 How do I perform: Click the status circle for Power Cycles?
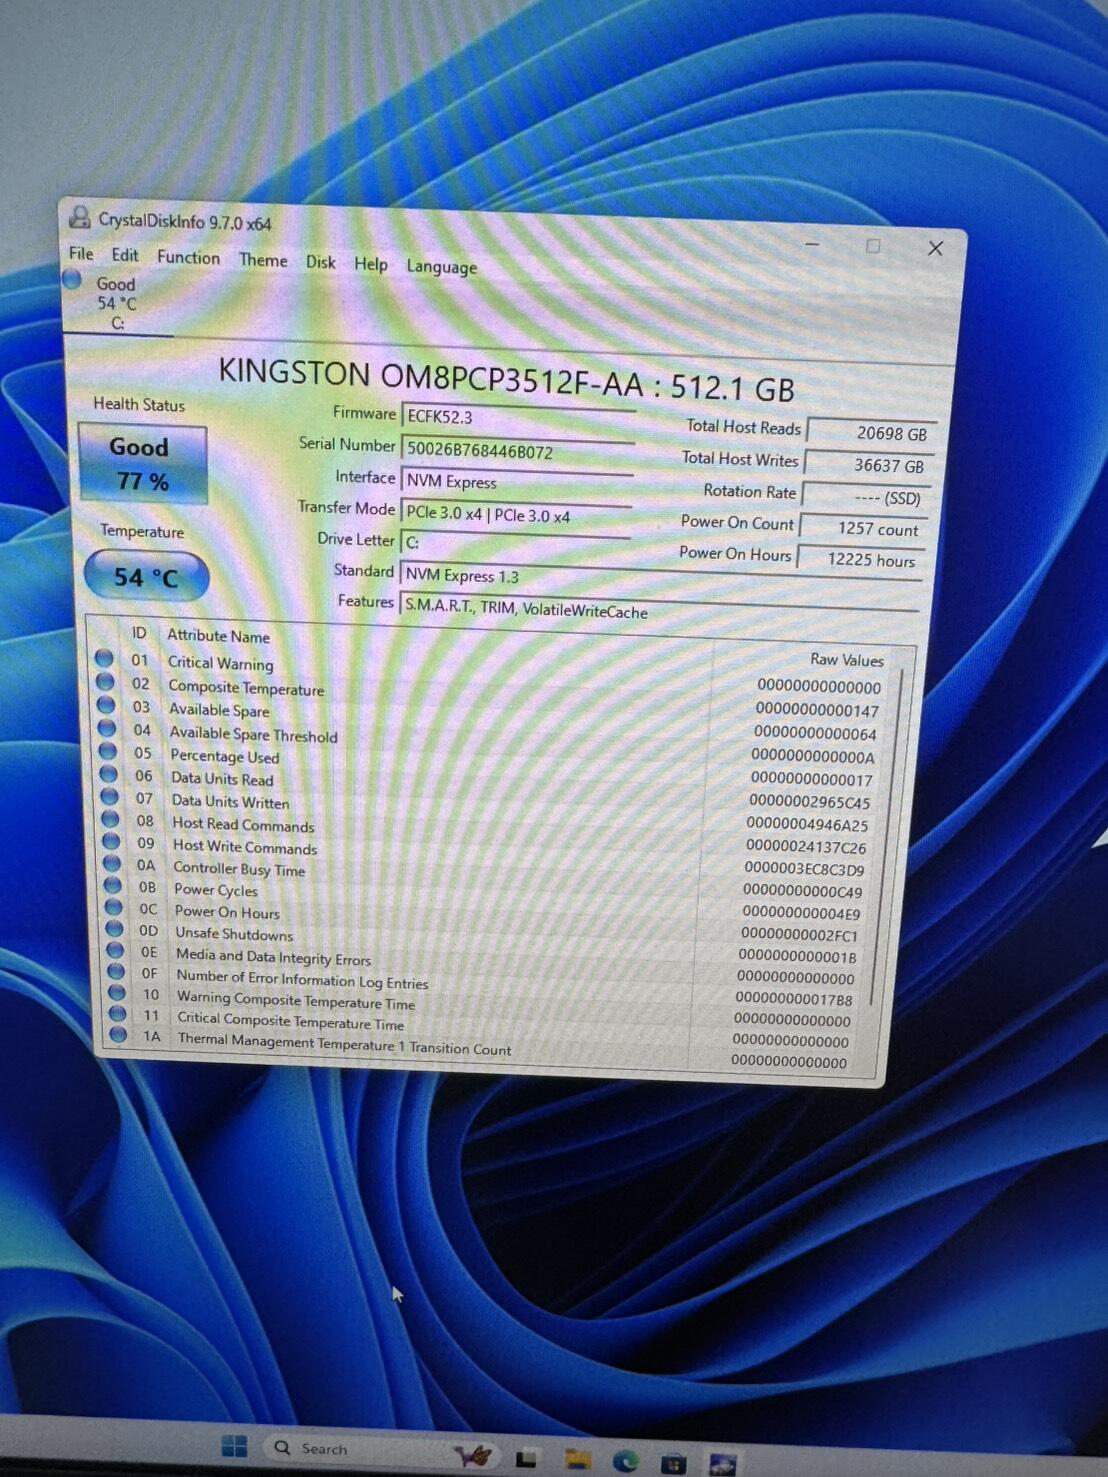click(x=113, y=885)
